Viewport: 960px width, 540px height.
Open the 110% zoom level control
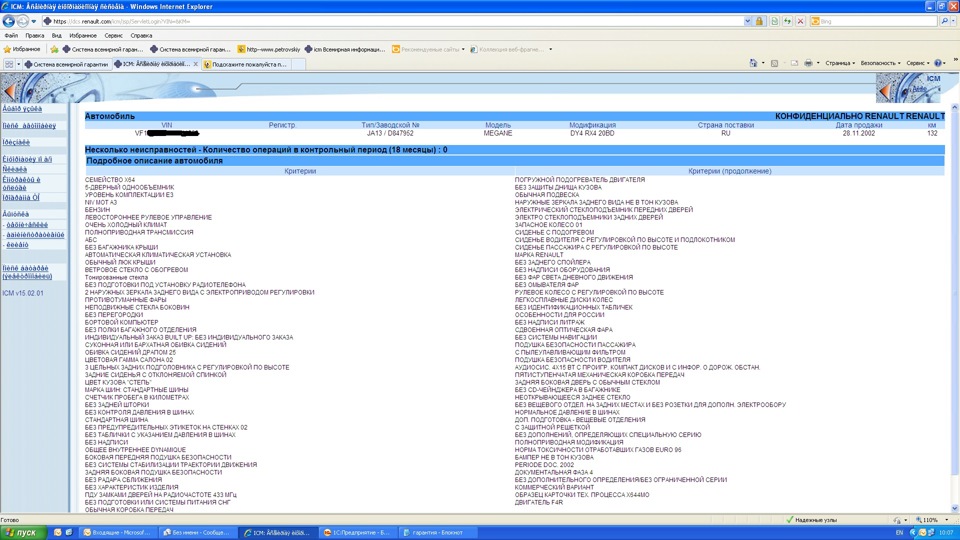point(931,520)
